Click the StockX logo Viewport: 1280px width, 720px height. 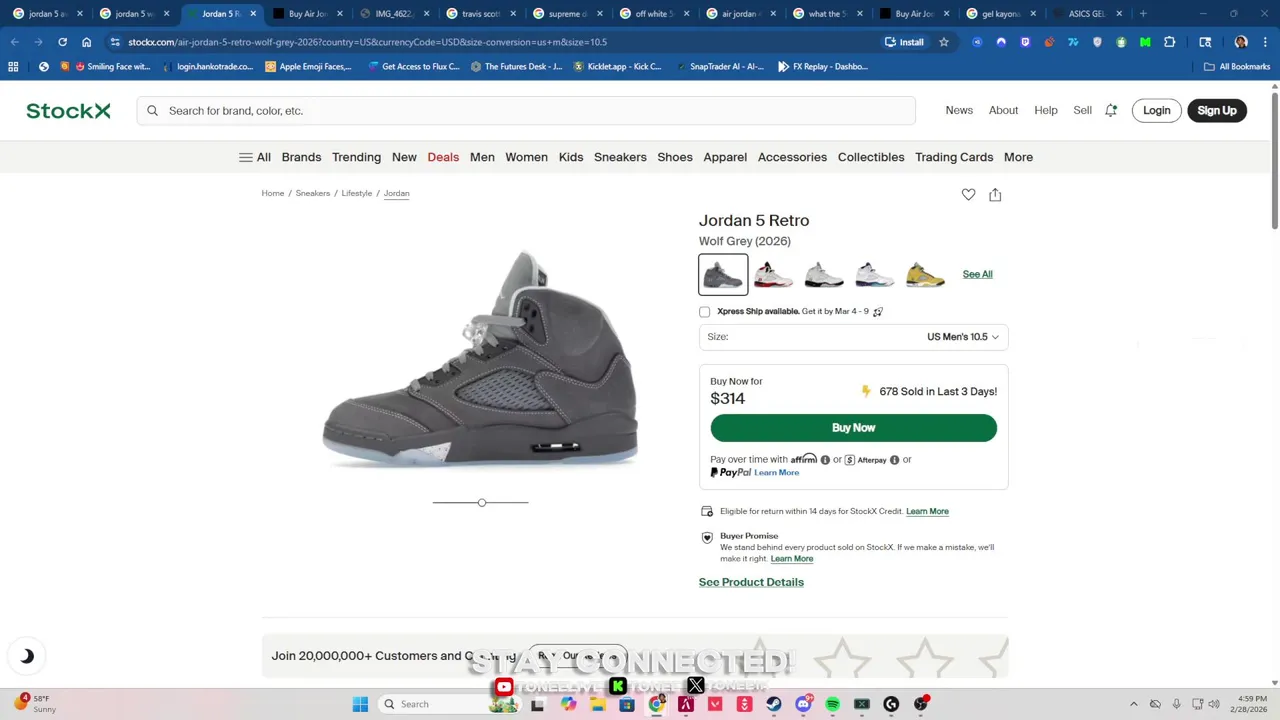[68, 111]
